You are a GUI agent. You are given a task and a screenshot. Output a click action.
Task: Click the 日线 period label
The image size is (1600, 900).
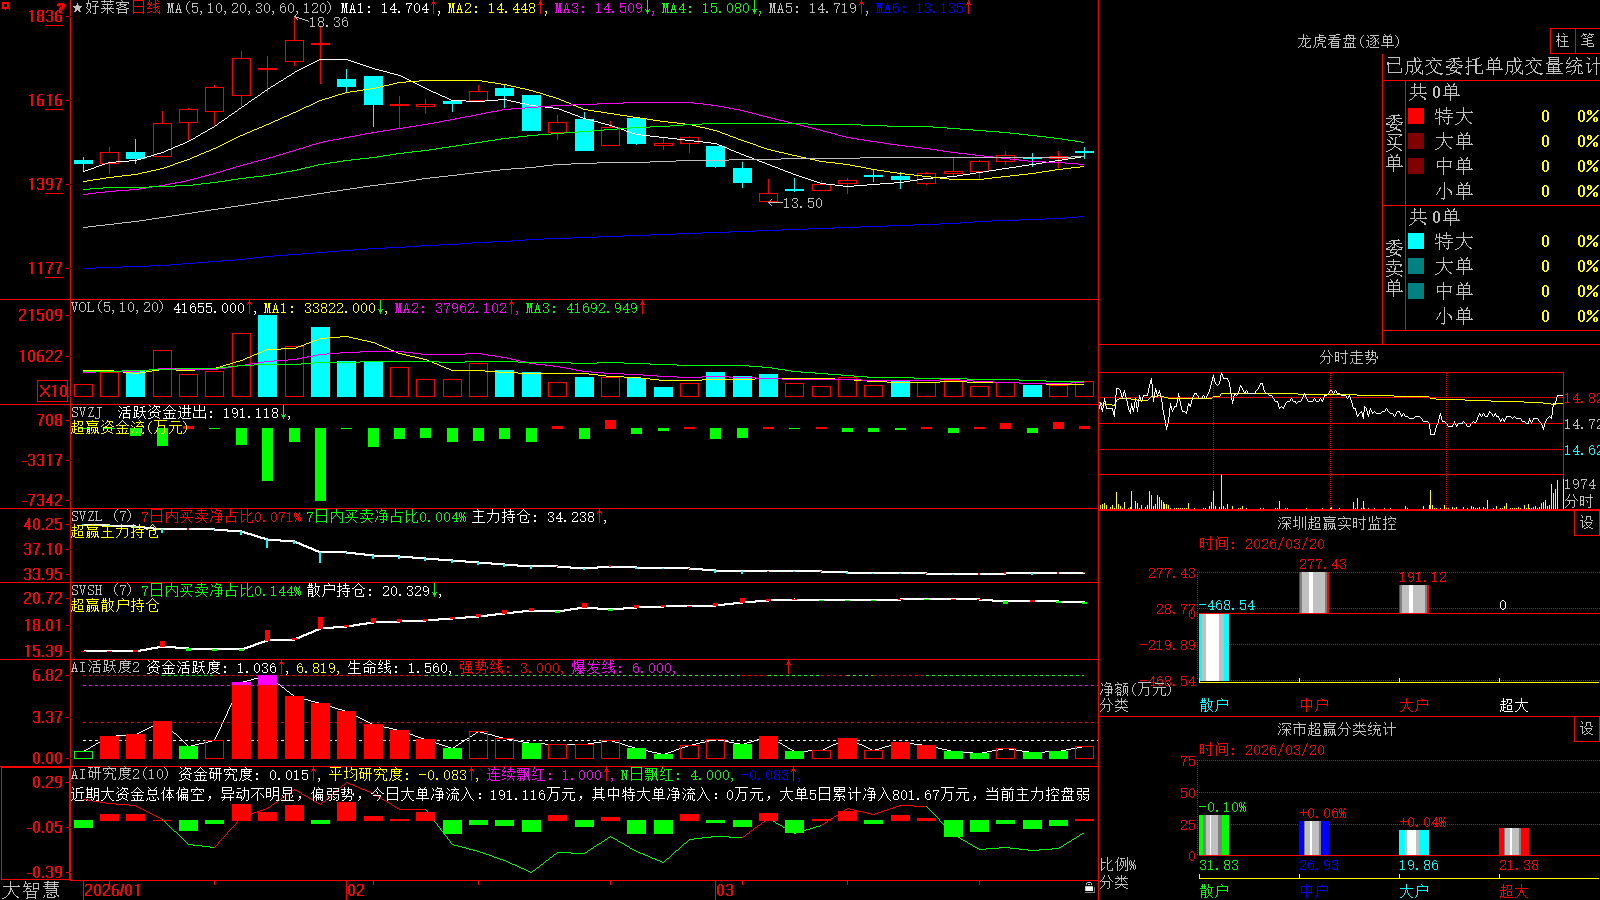click(146, 8)
